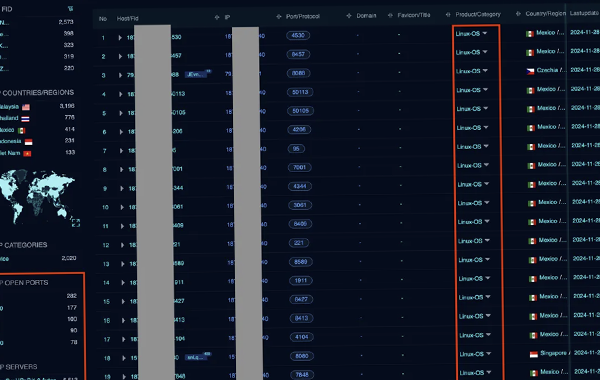Viewport: 600px width, 380px height.
Task: Click the icon beside the Port/Protocol header
Action: pyautogui.click(x=279, y=16)
